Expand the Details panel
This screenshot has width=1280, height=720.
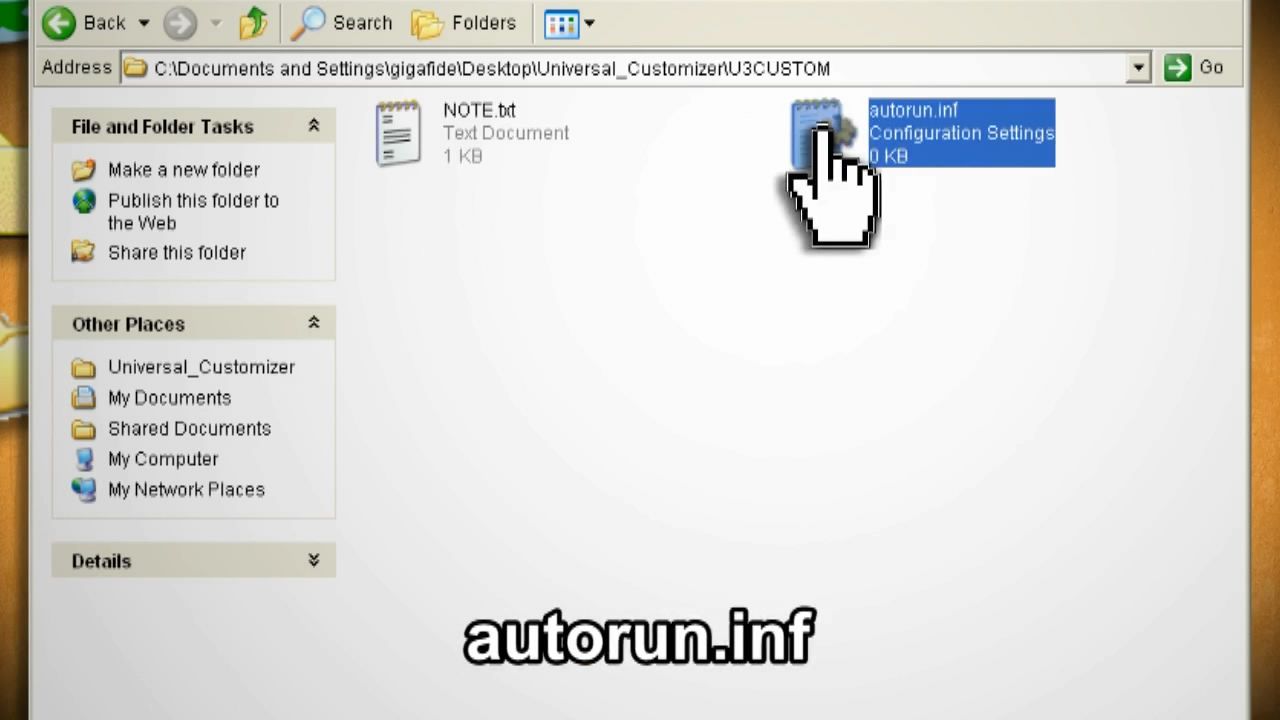point(313,560)
